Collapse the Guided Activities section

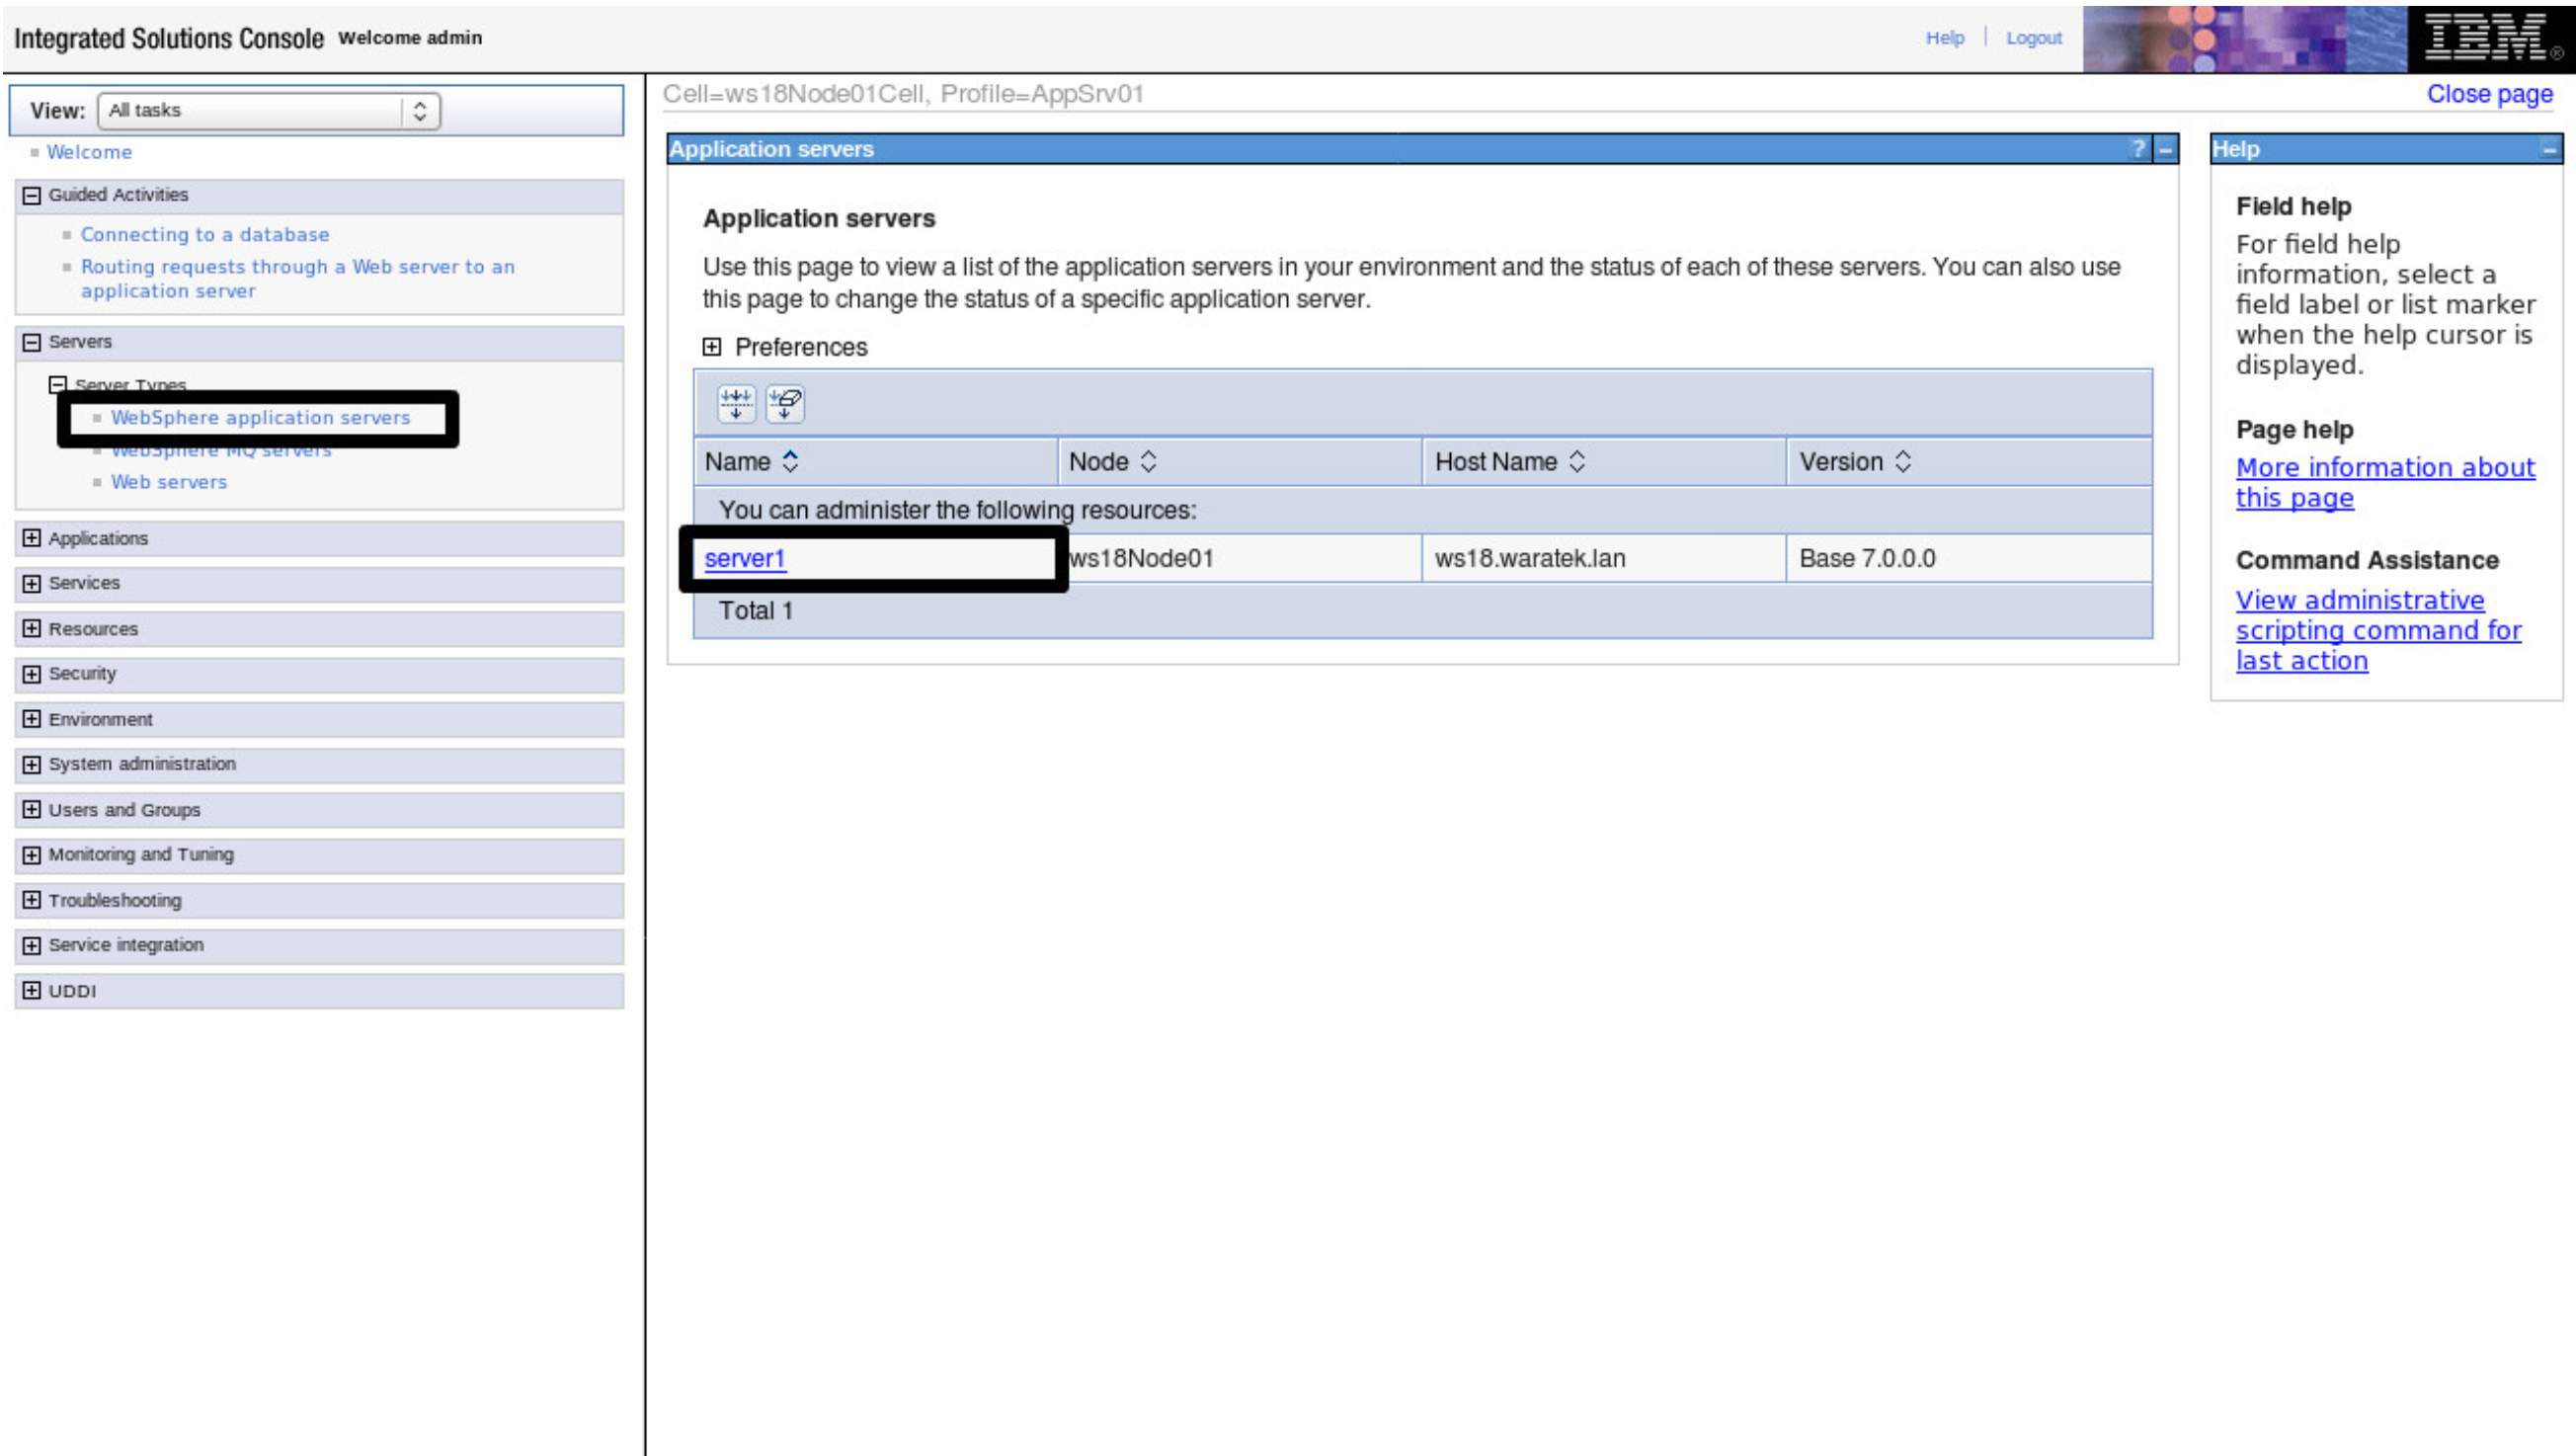pyautogui.click(x=32, y=195)
